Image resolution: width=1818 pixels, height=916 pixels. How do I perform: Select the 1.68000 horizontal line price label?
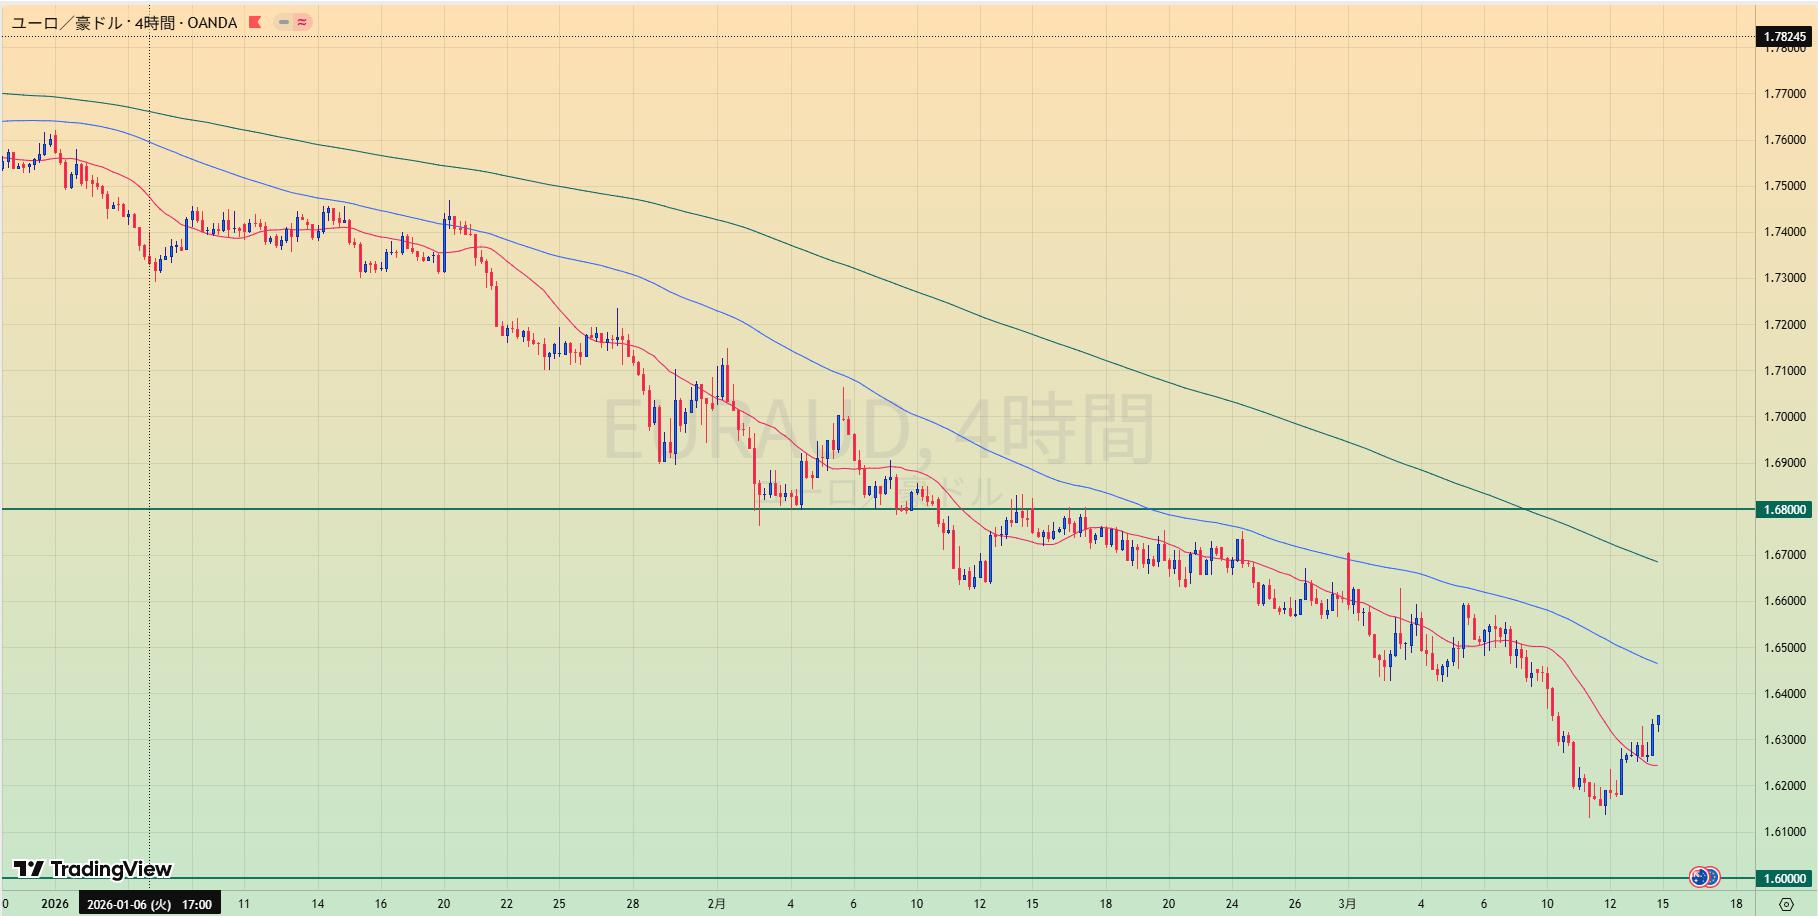click(x=1785, y=510)
